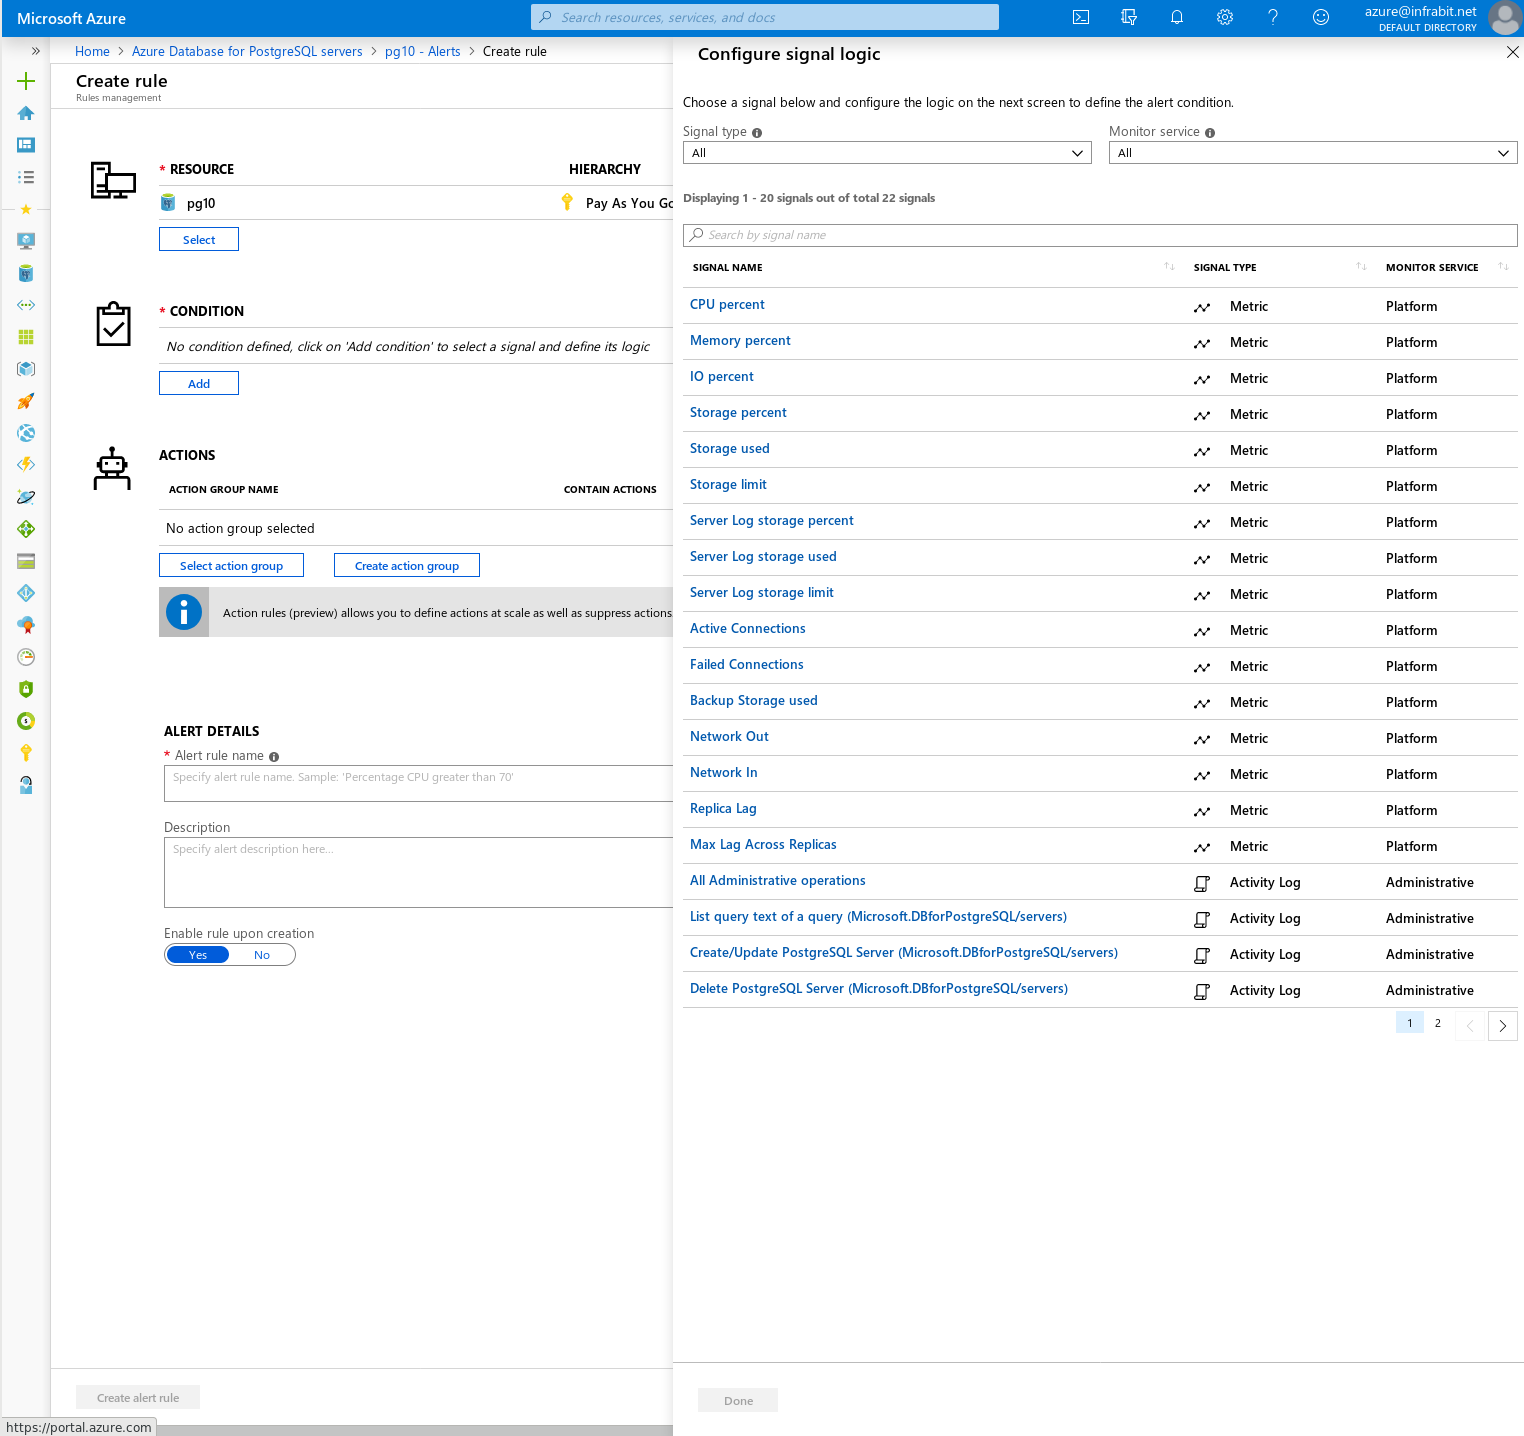Open Cloud Shell from top bar
The image size is (1524, 1436).
click(1081, 17)
